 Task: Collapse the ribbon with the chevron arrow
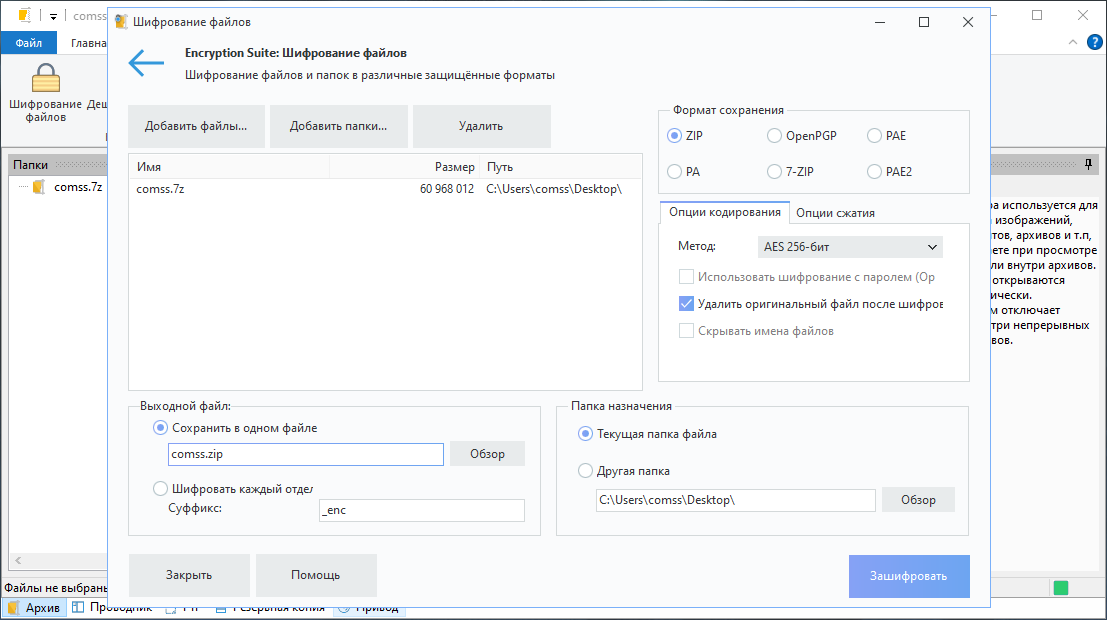(x=1072, y=43)
